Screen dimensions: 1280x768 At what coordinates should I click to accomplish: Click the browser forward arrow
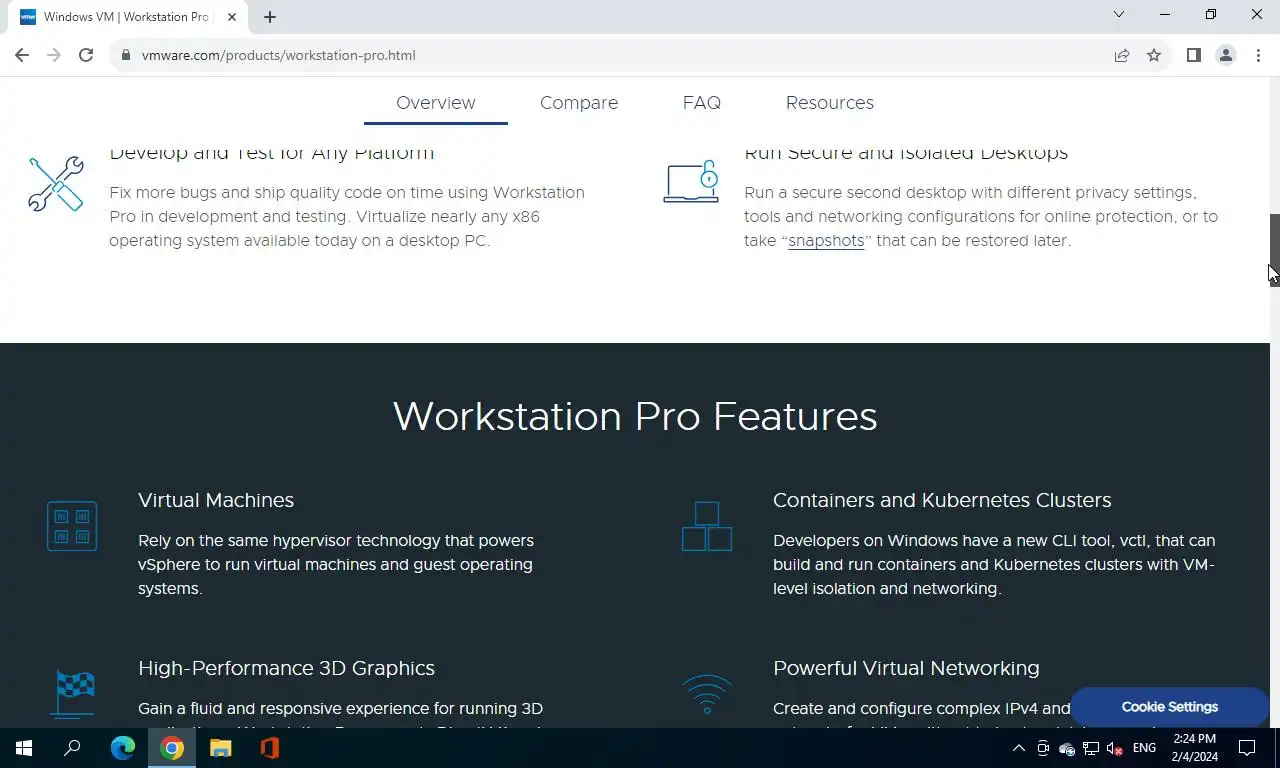(x=54, y=55)
